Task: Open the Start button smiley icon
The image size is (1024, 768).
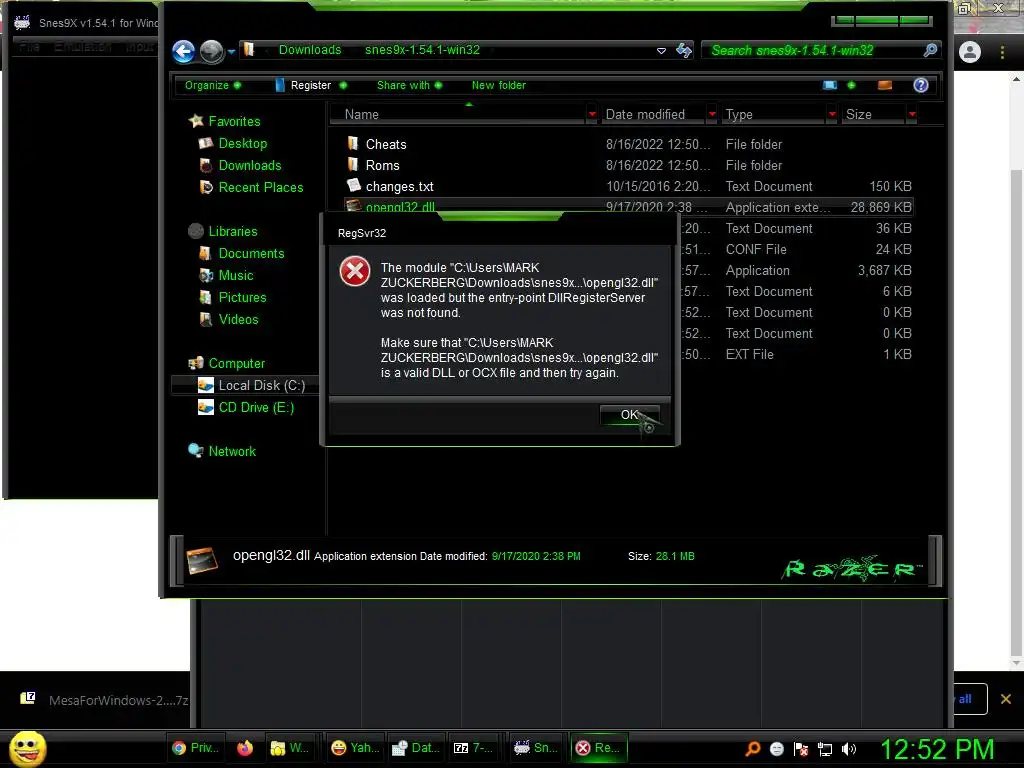Action: (x=27, y=748)
